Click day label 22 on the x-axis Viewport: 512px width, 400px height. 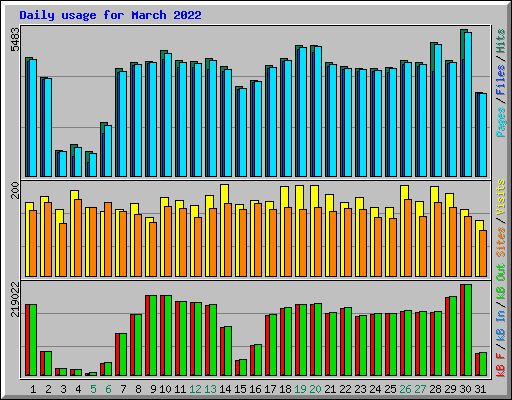[345, 389]
